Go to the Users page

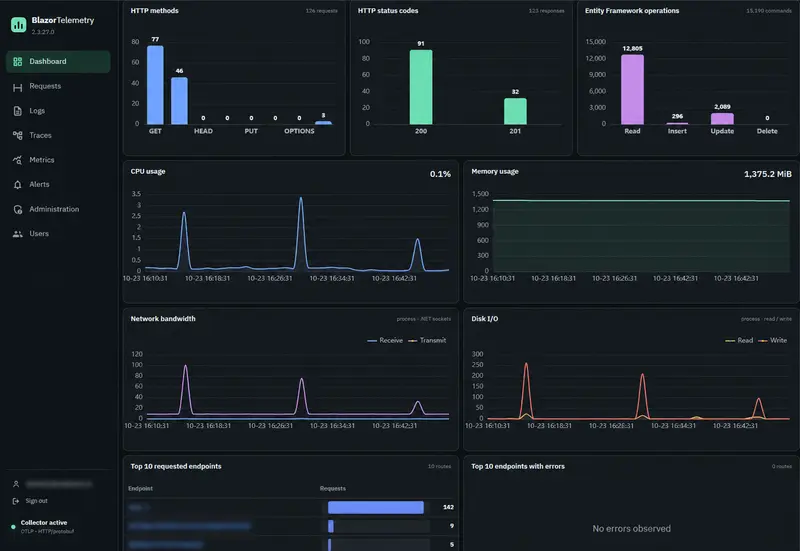[x=58, y=234]
